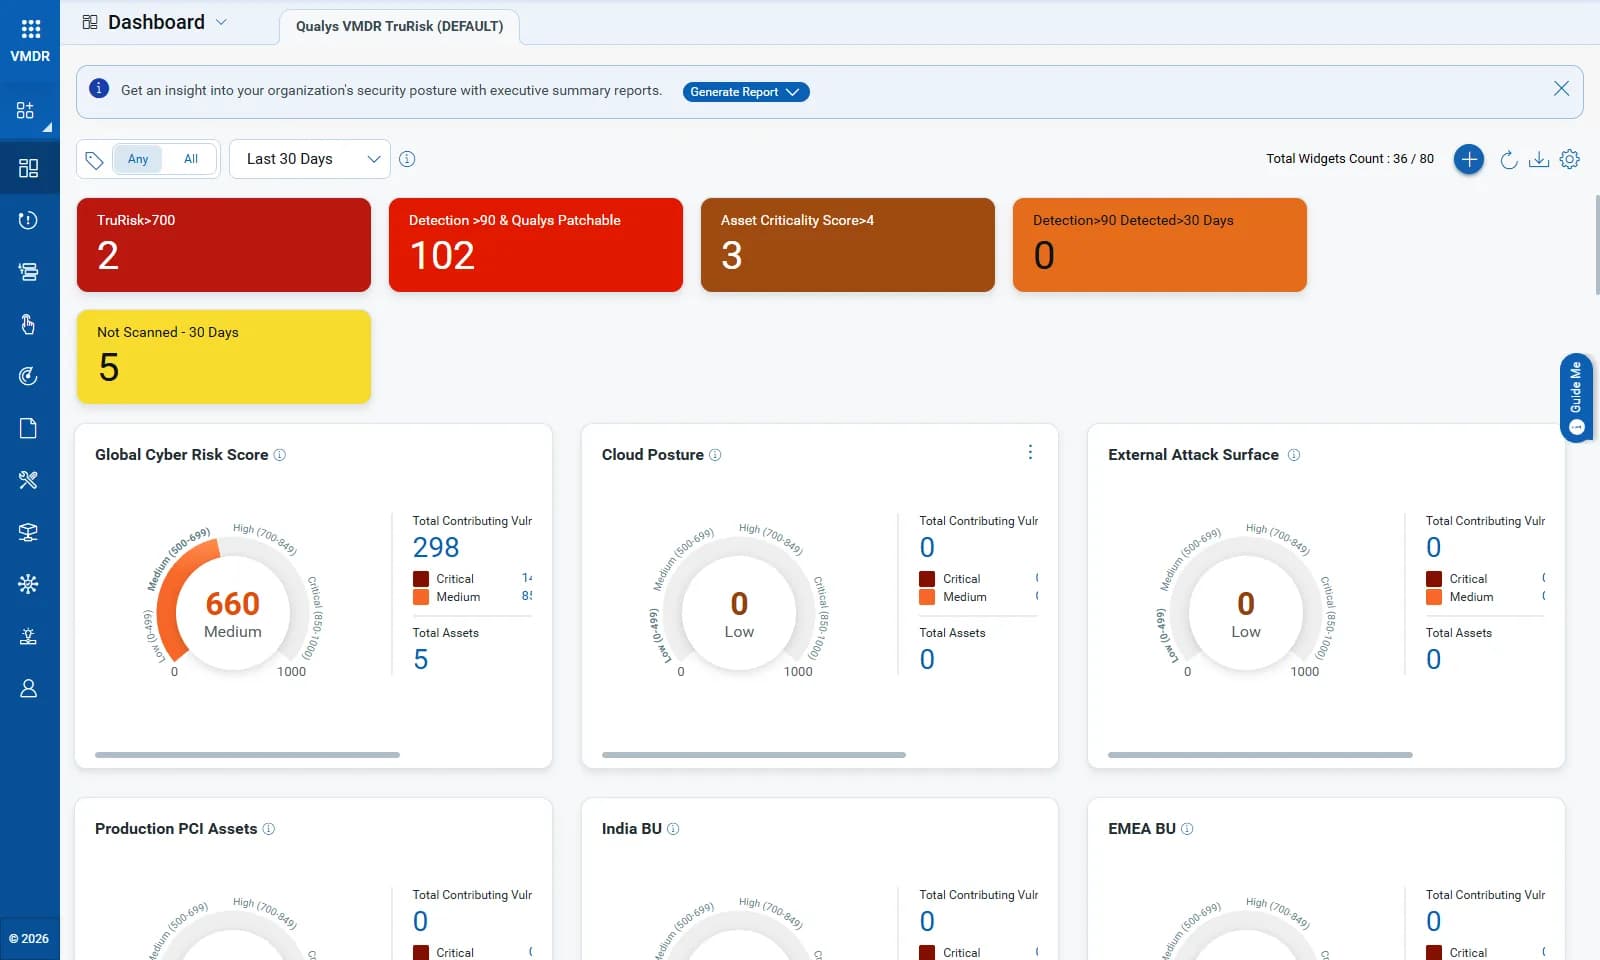Click the External Attack Surface widget scrollbar
This screenshot has height=960, width=1600.
(1260, 755)
